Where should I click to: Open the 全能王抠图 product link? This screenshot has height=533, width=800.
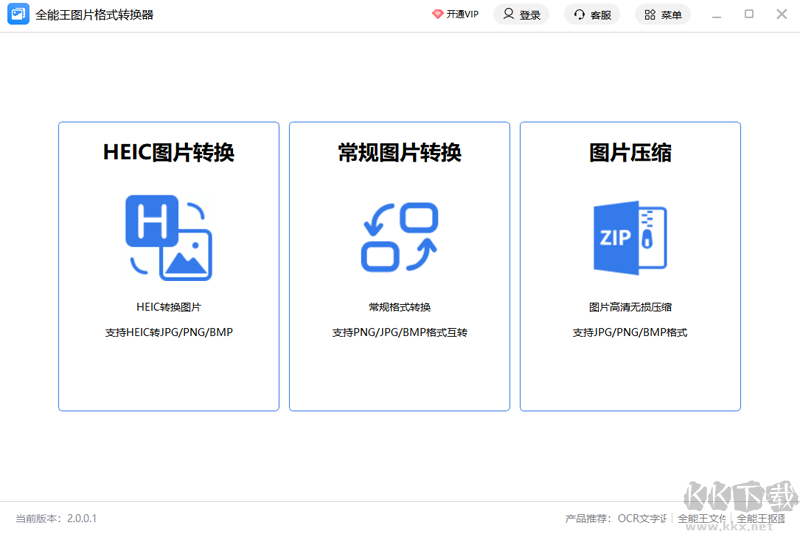[760, 518]
